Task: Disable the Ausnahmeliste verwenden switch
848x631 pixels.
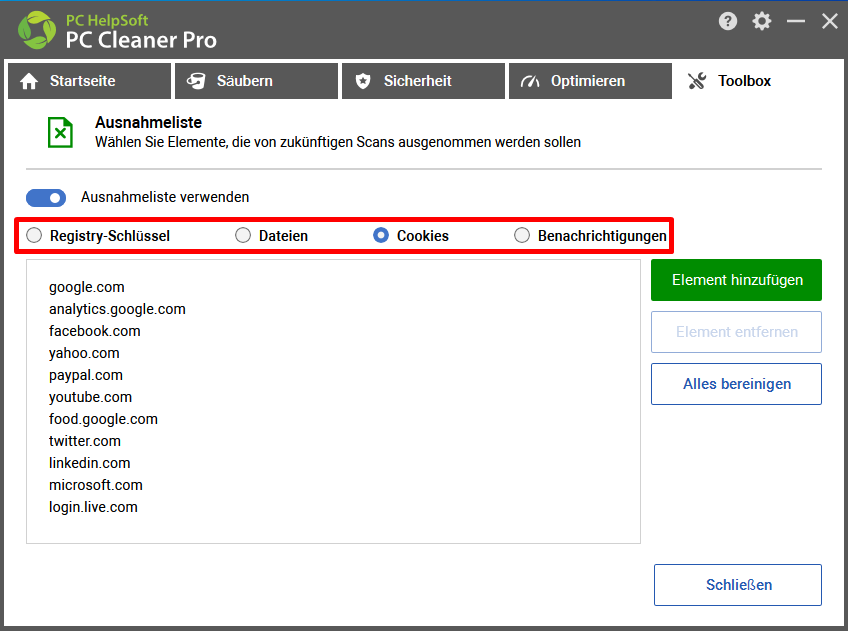Action: pyautogui.click(x=46, y=198)
